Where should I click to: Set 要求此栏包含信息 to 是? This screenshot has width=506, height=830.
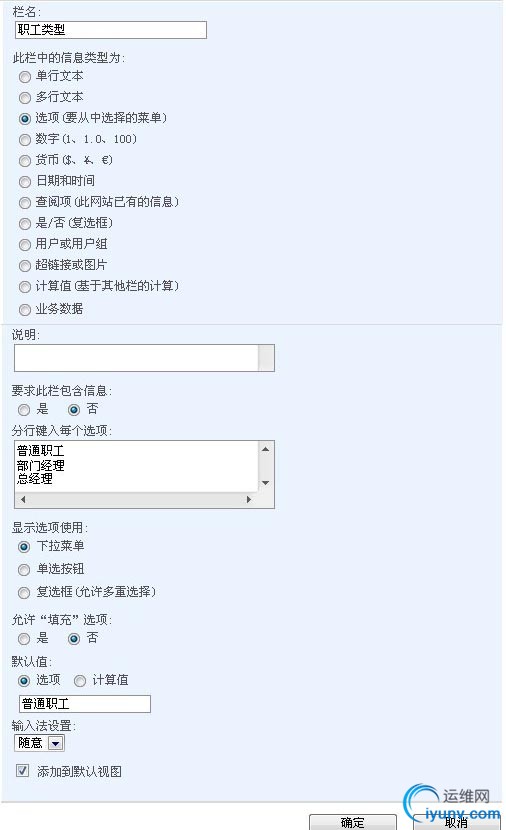[24, 410]
